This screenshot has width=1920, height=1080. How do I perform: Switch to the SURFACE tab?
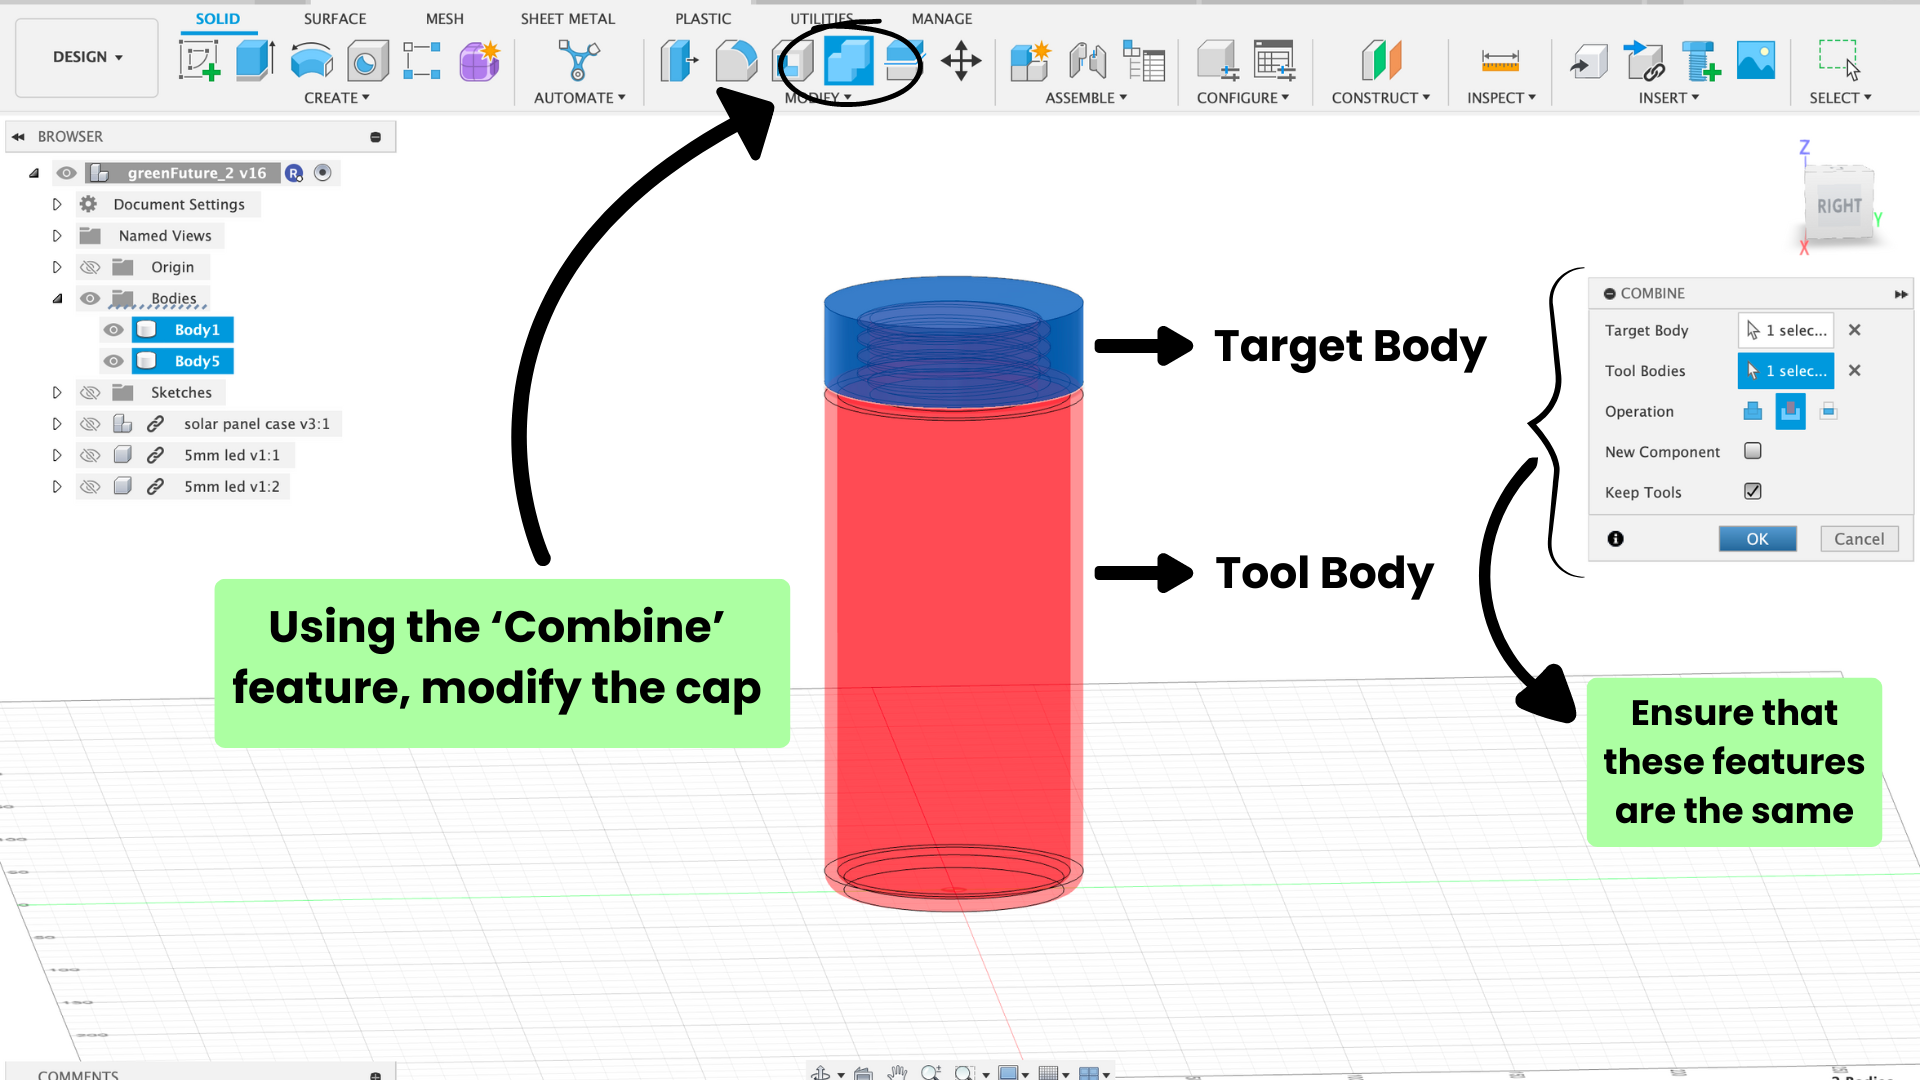(x=335, y=18)
